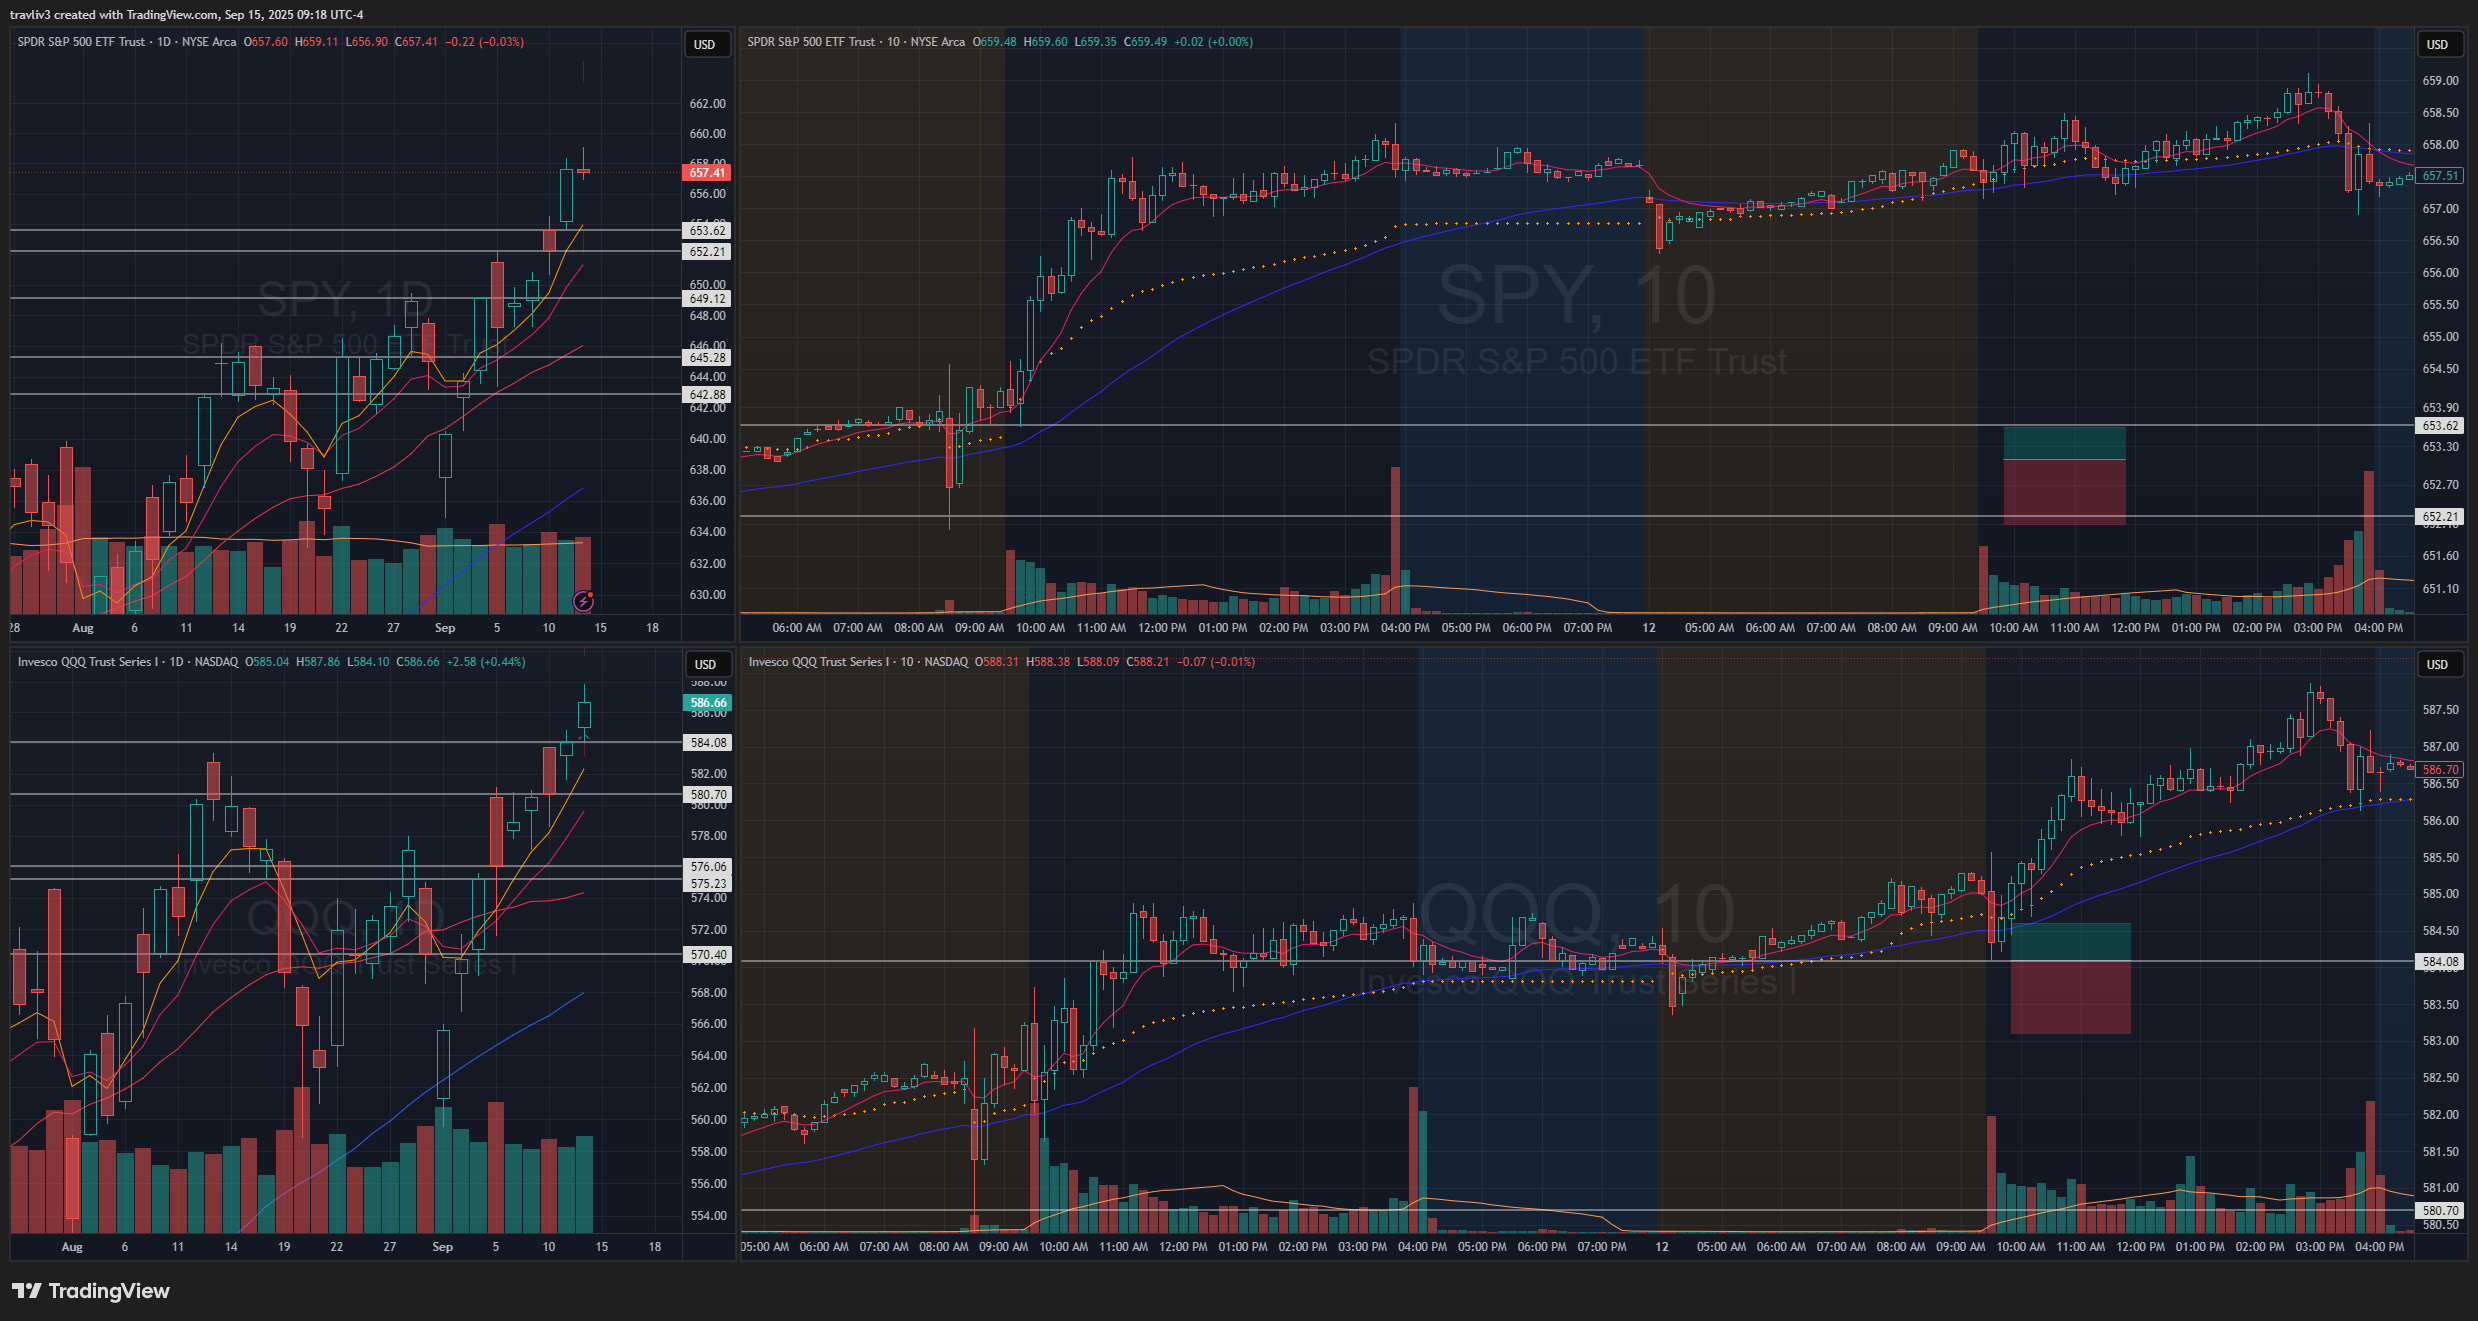
Task: Click the purple lightning event icon on SPY daily chart
Action: [583, 601]
